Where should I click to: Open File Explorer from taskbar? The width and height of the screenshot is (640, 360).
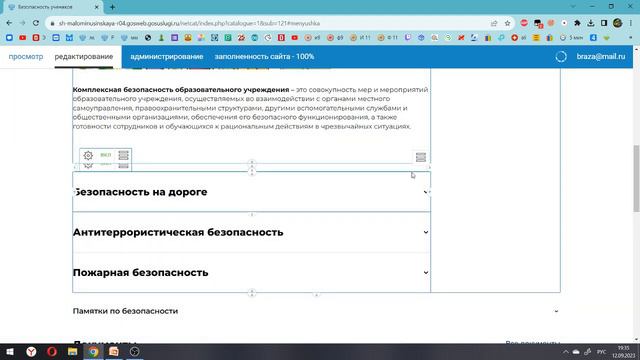coord(73,351)
